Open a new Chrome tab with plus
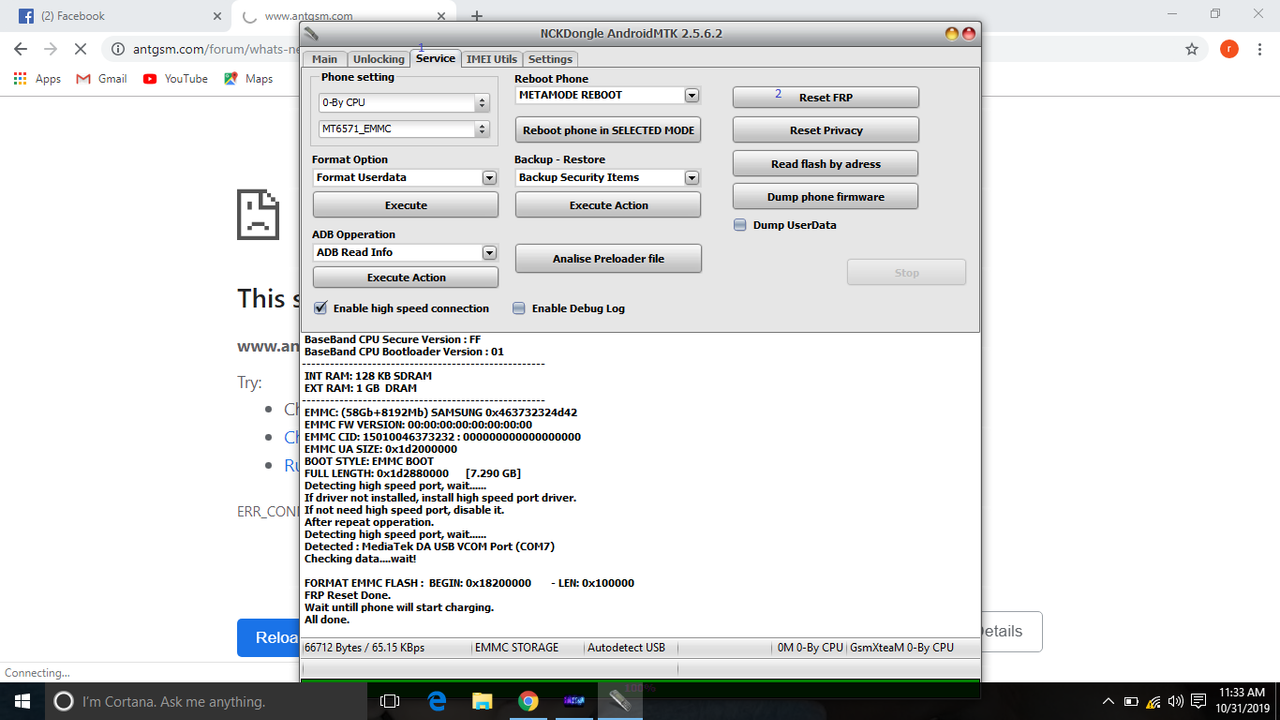This screenshot has width=1280, height=720. tap(477, 16)
